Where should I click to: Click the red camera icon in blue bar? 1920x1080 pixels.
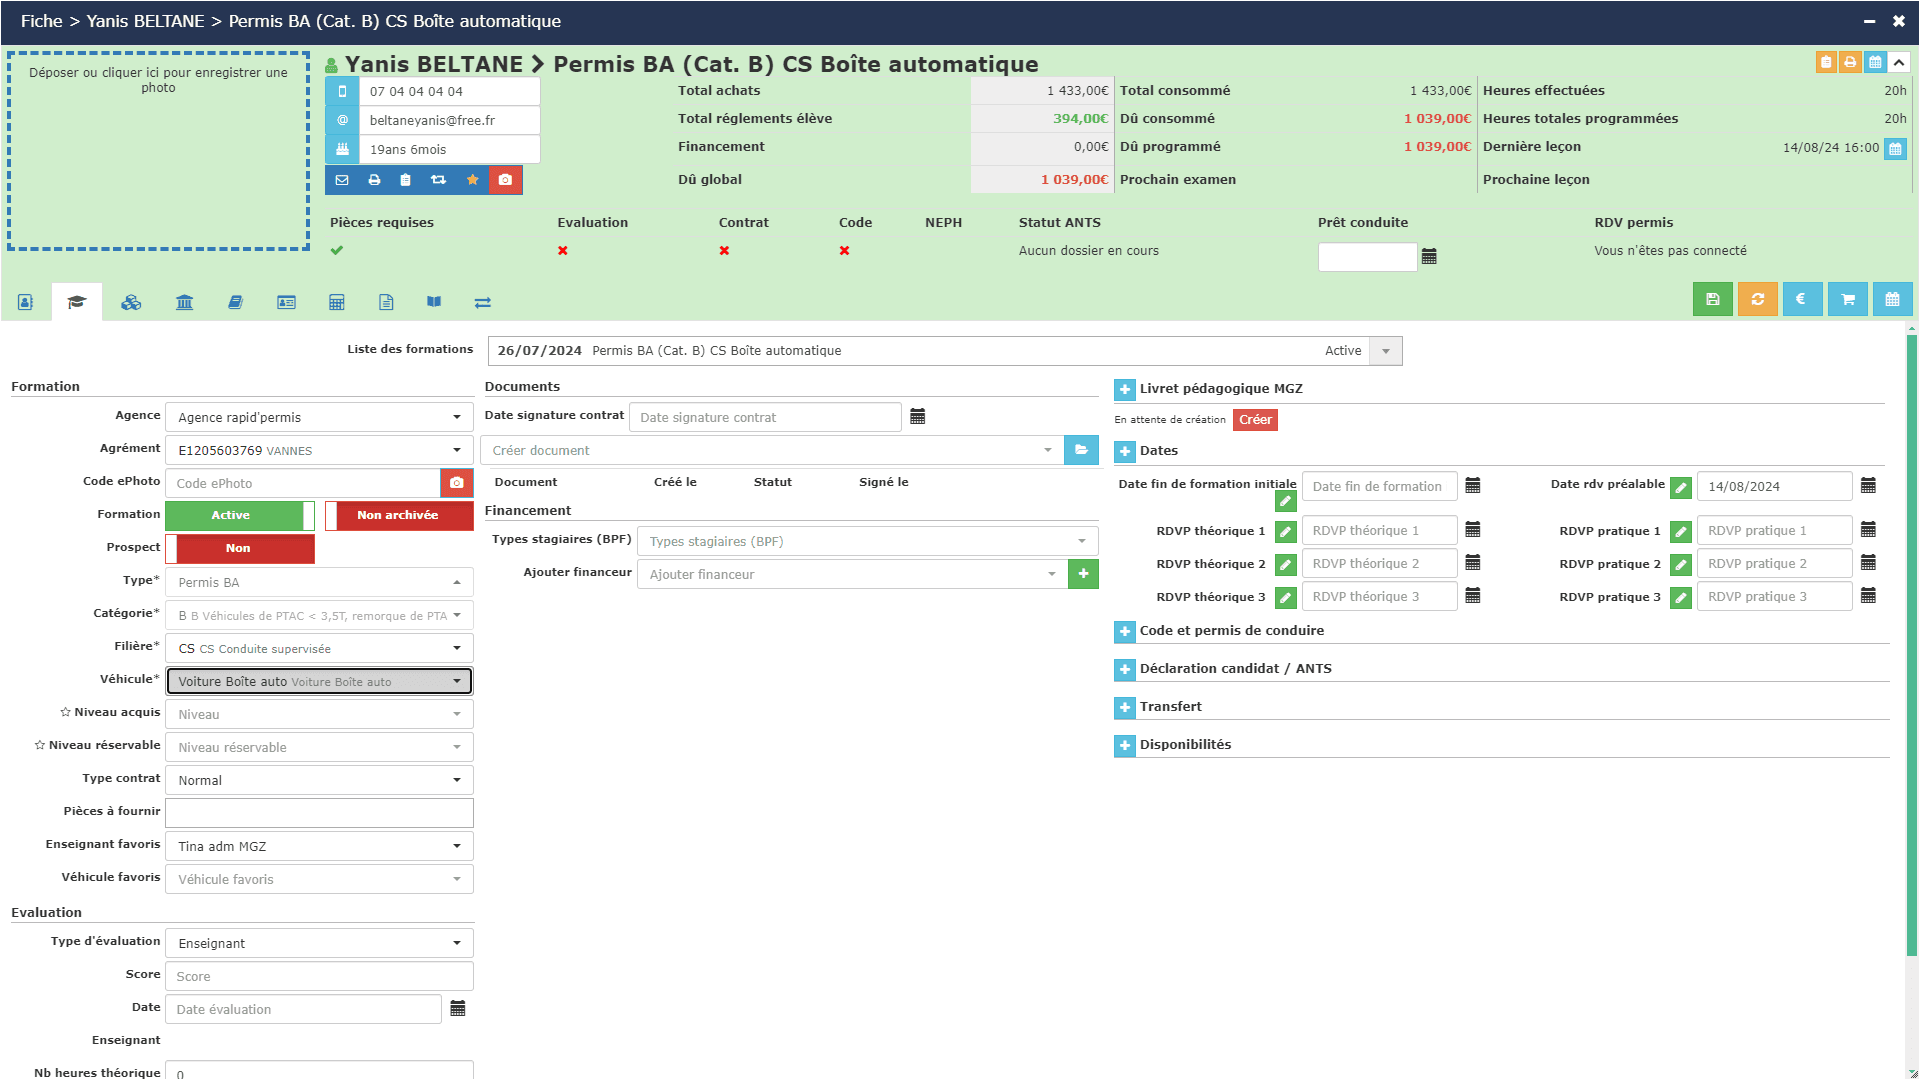[505, 180]
